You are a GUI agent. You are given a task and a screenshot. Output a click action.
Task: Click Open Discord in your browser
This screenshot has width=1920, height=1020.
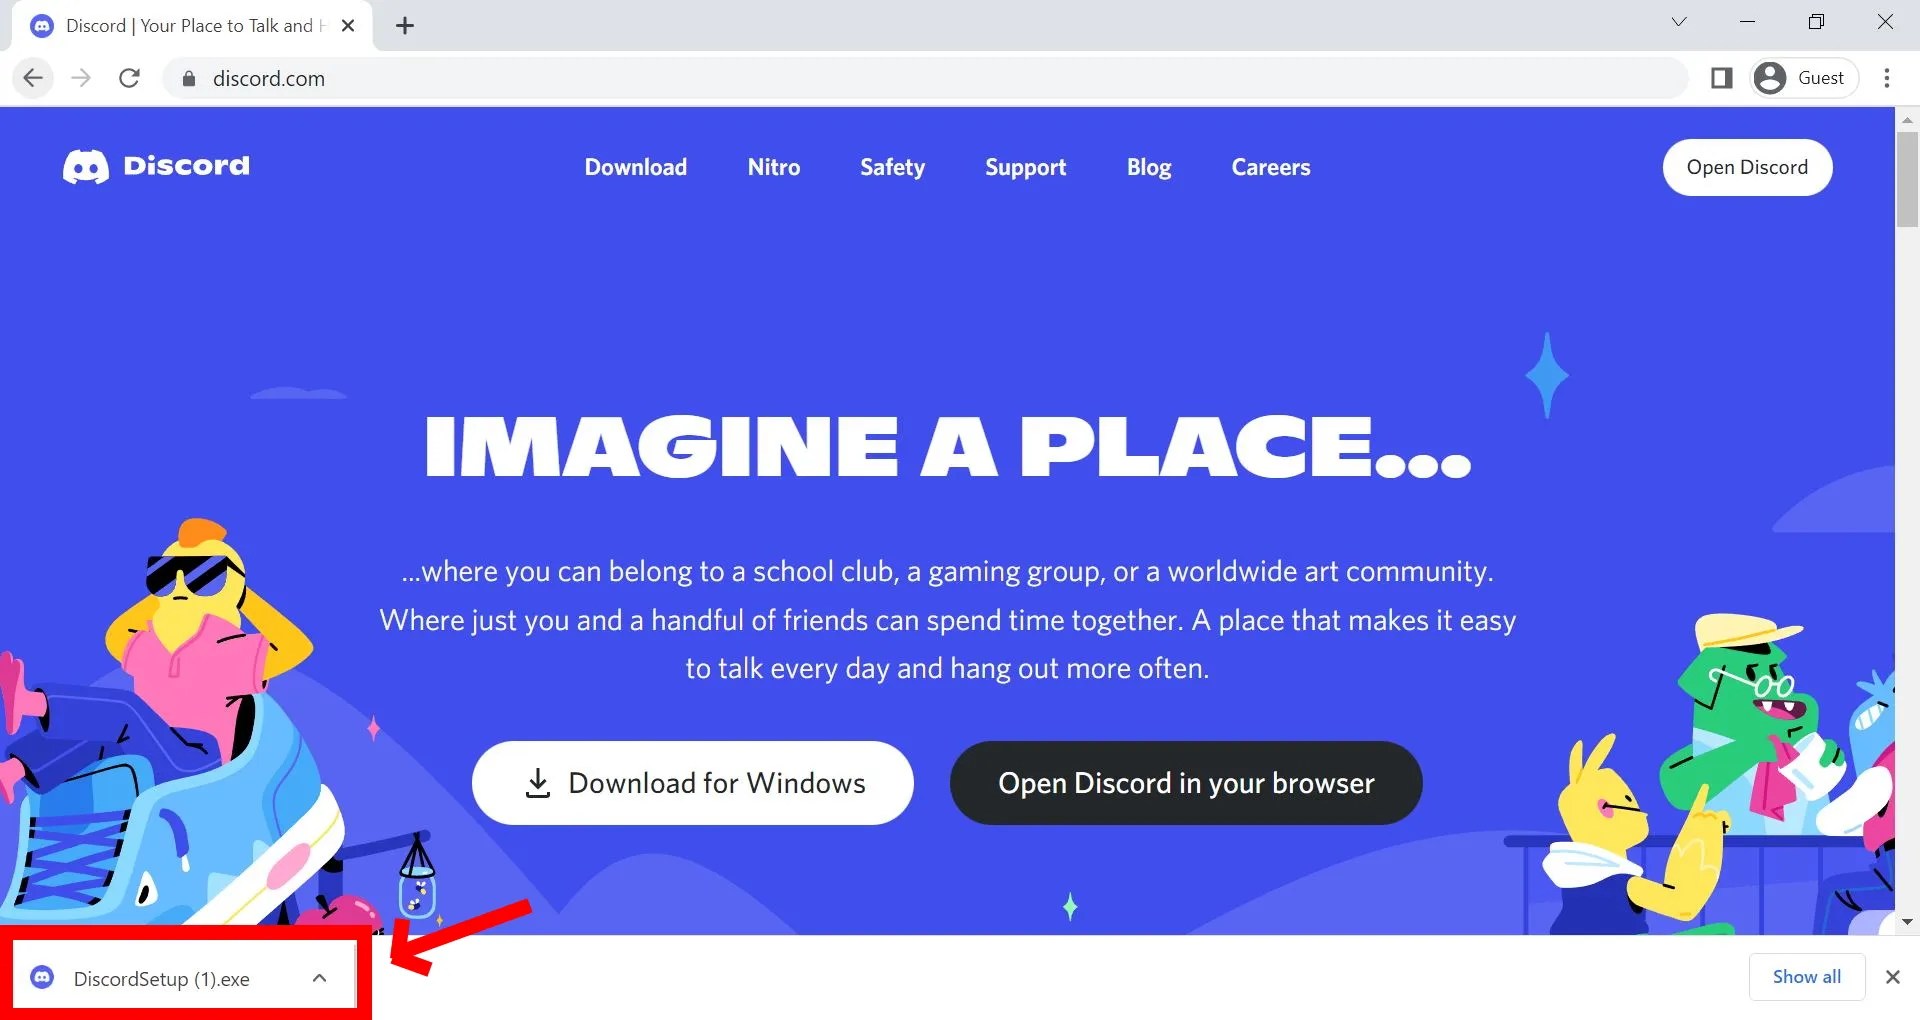pos(1185,783)
